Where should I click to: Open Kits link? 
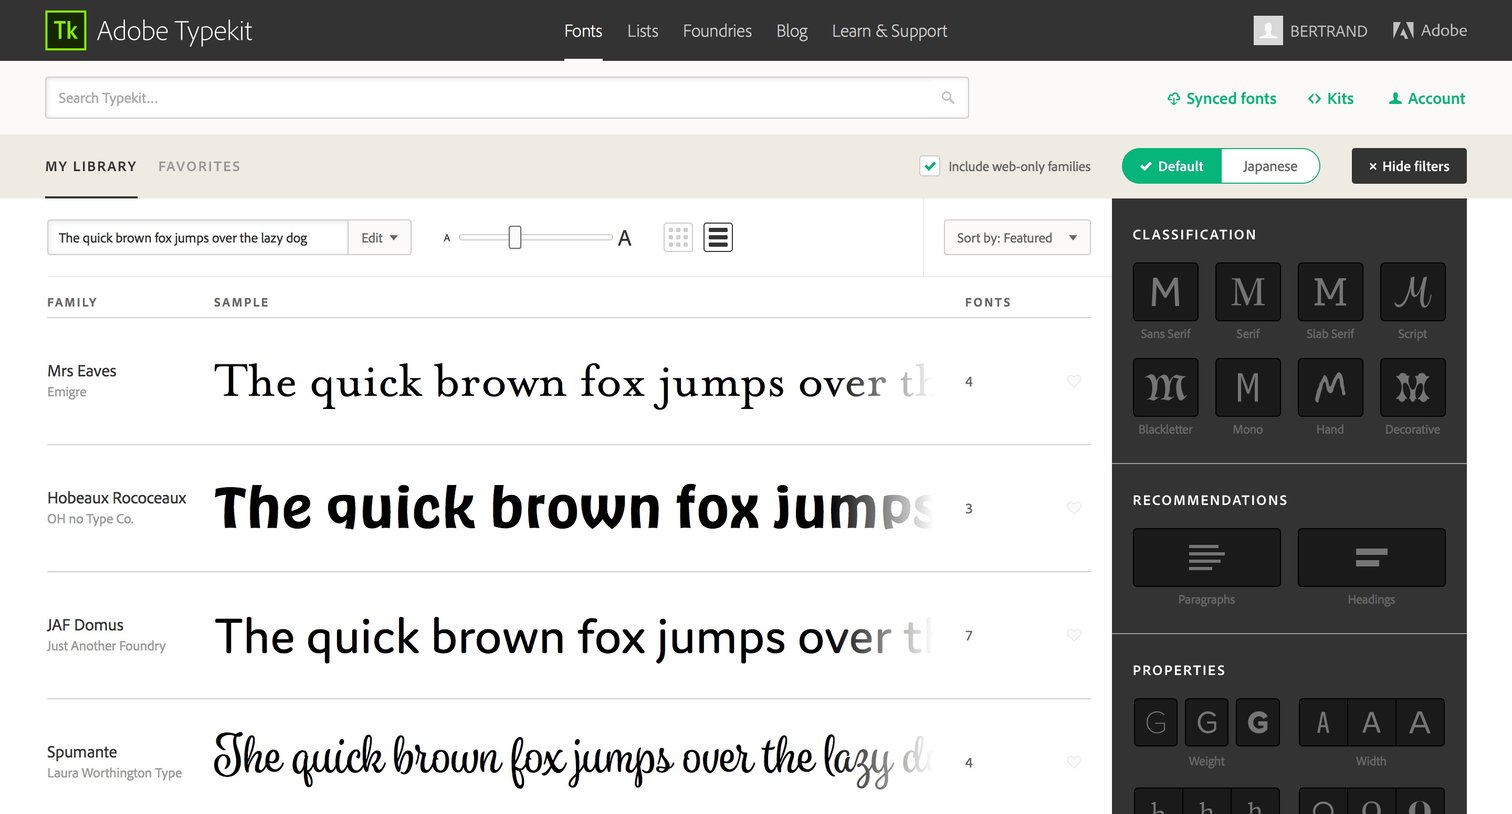[1331, 98]
